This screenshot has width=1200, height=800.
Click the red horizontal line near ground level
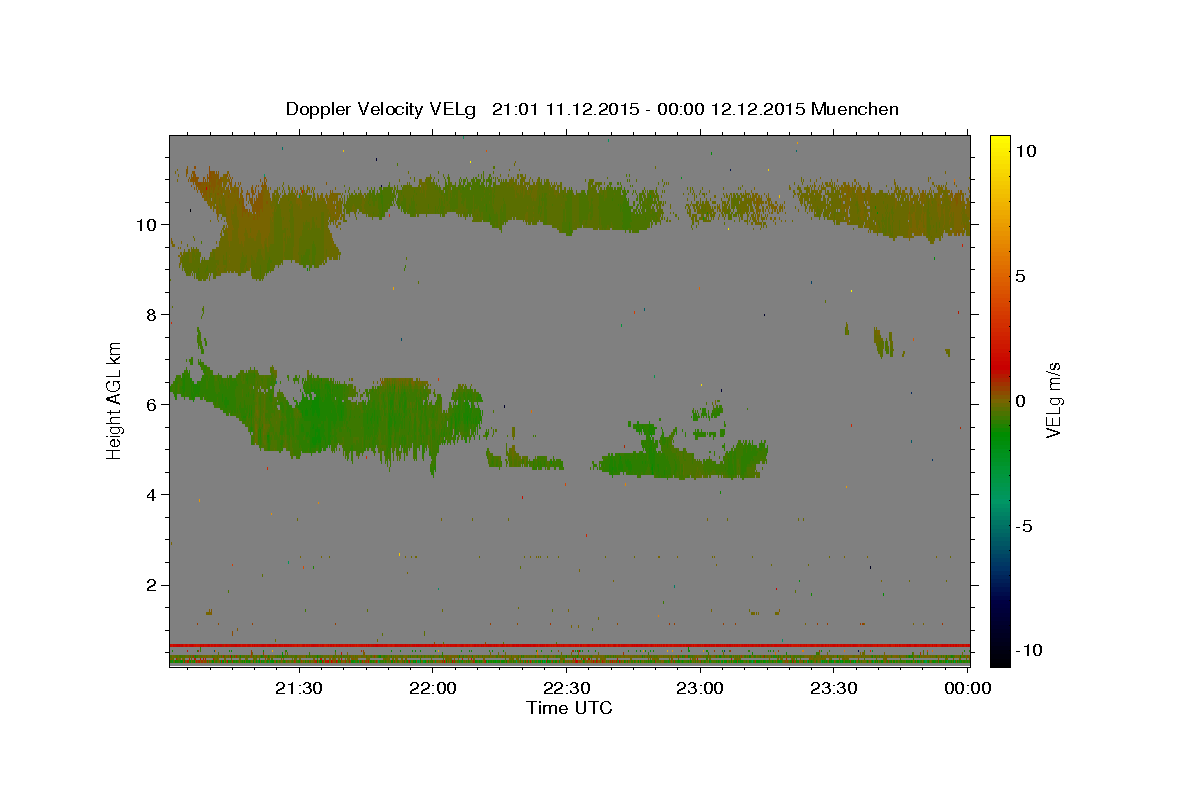tap(570, 645)
